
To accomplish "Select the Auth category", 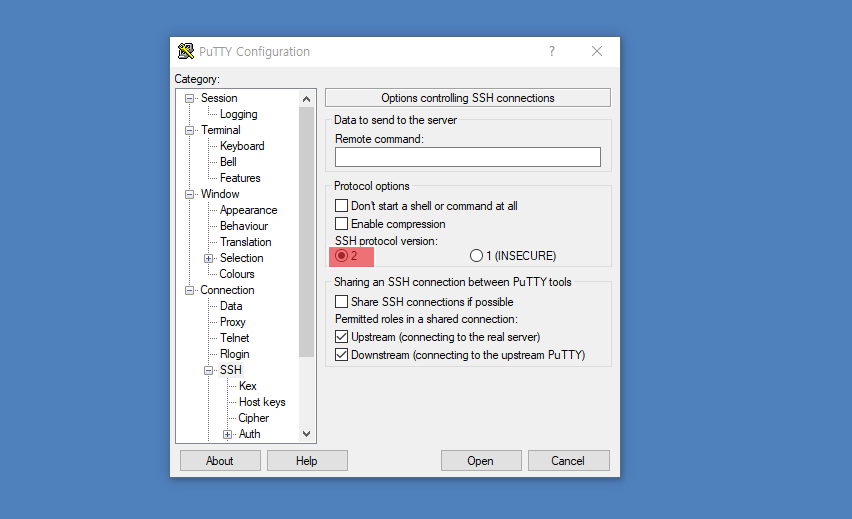I will [x=249, y=434].
